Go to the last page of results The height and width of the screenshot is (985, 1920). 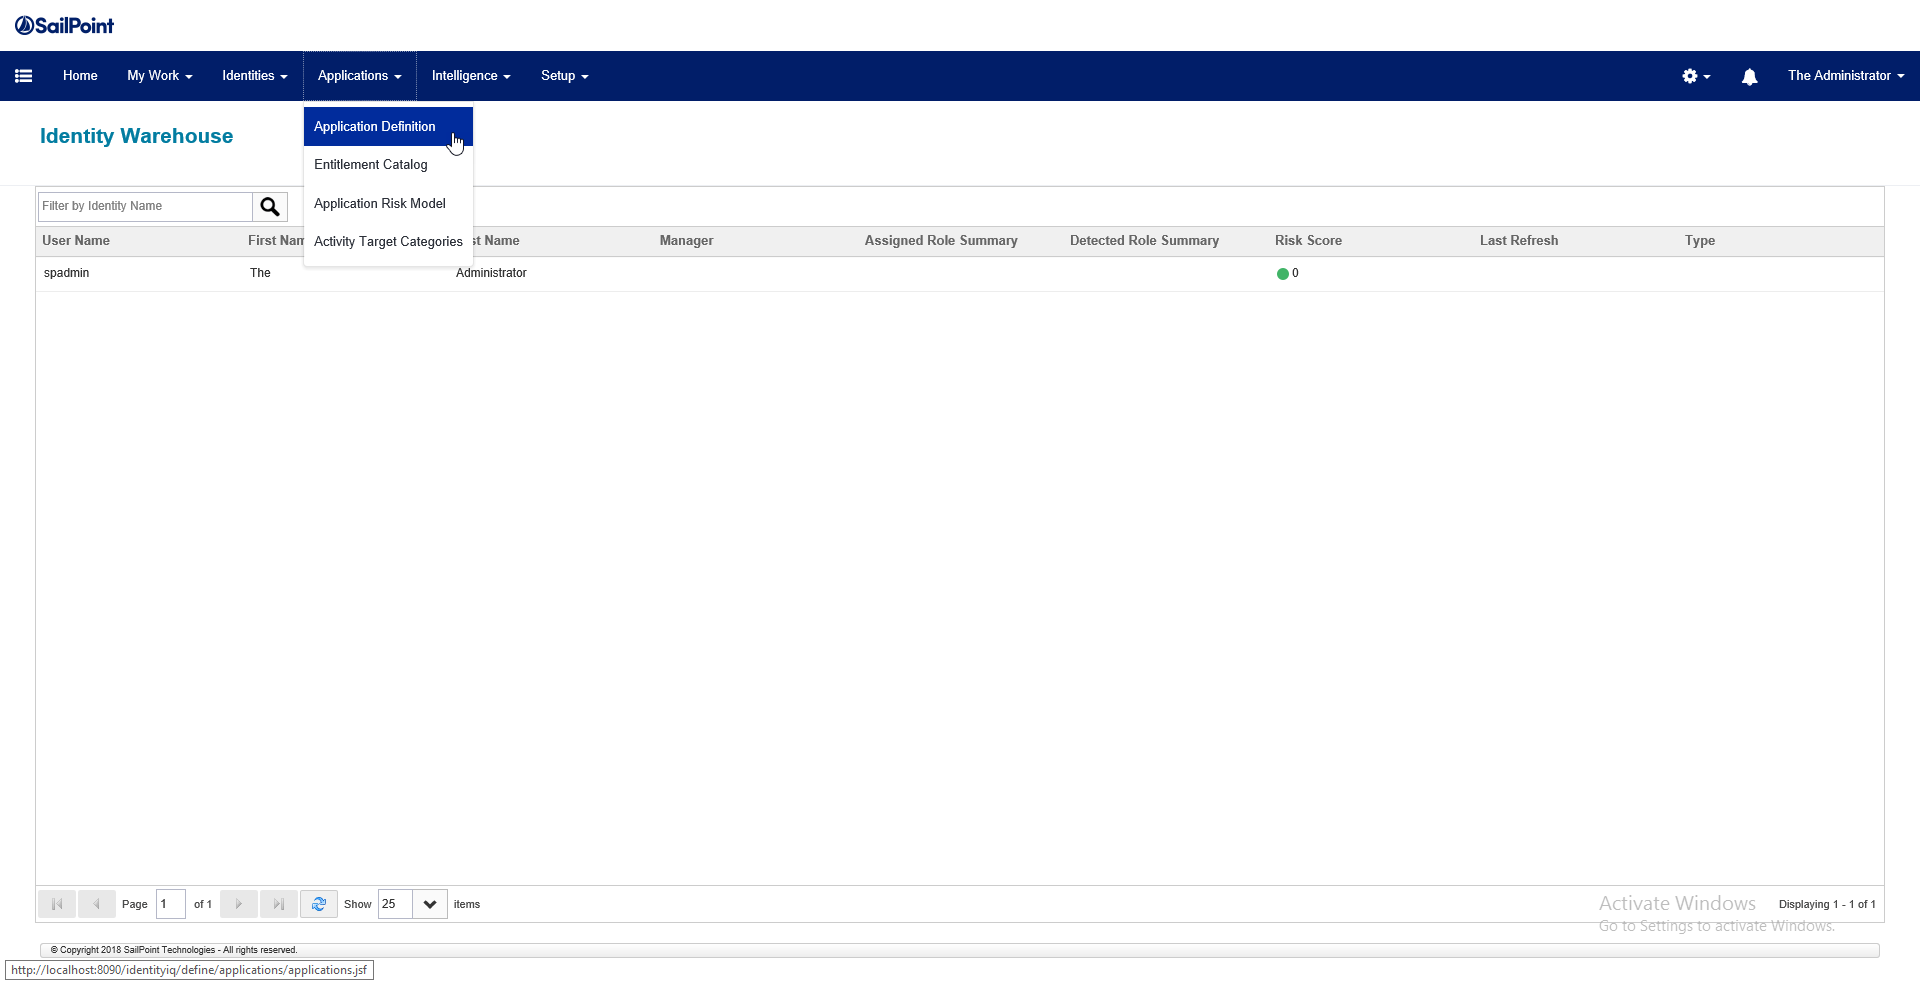[x=278, y=903]
